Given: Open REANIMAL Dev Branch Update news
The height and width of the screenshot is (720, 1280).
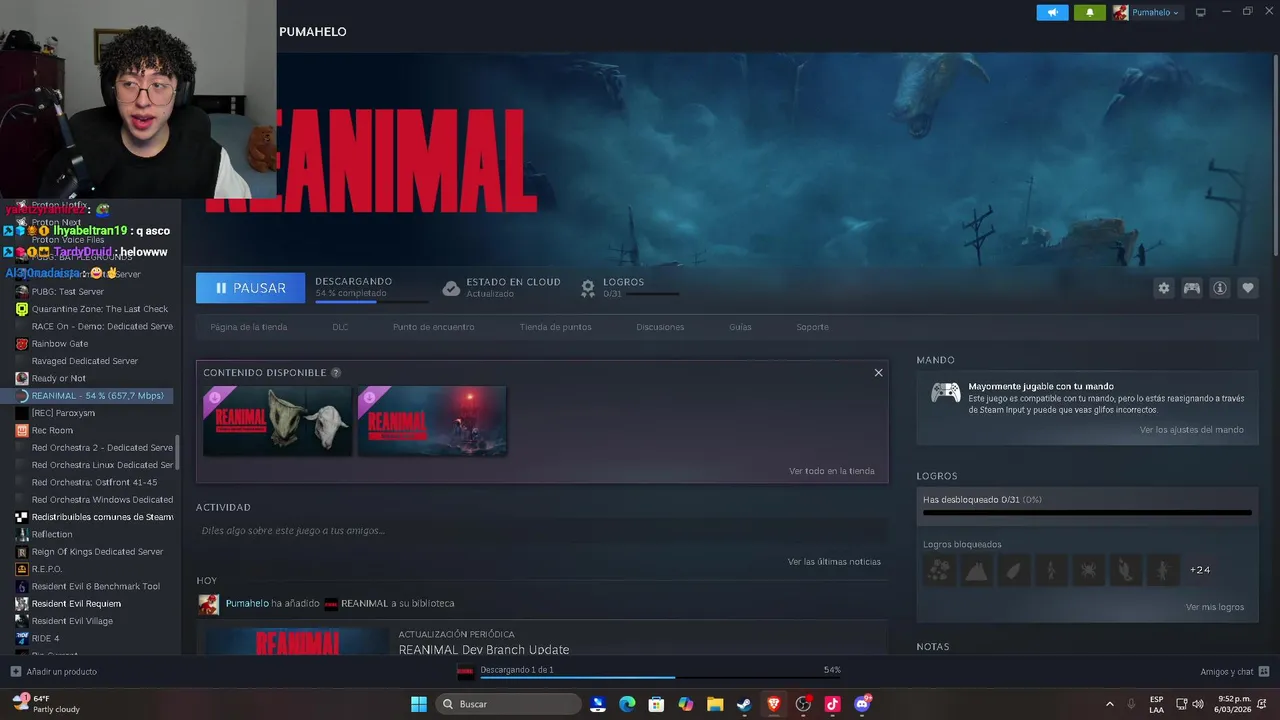Looking at the screenshot, I should [x=484, y=650].
